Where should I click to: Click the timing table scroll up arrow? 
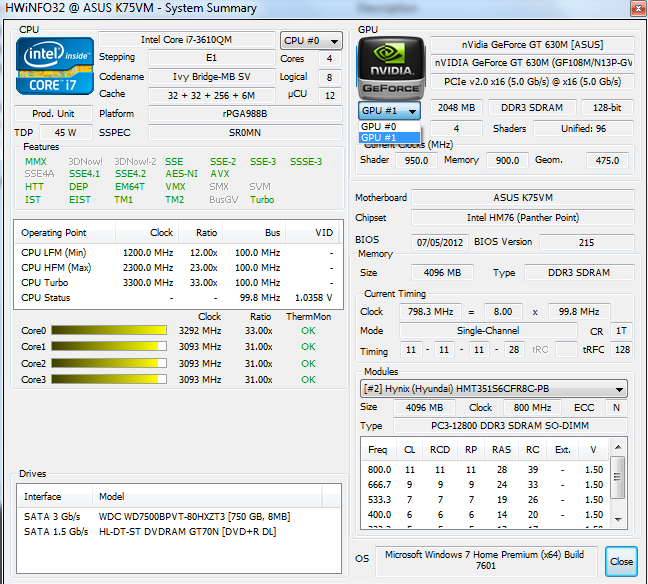coord(618,447)
